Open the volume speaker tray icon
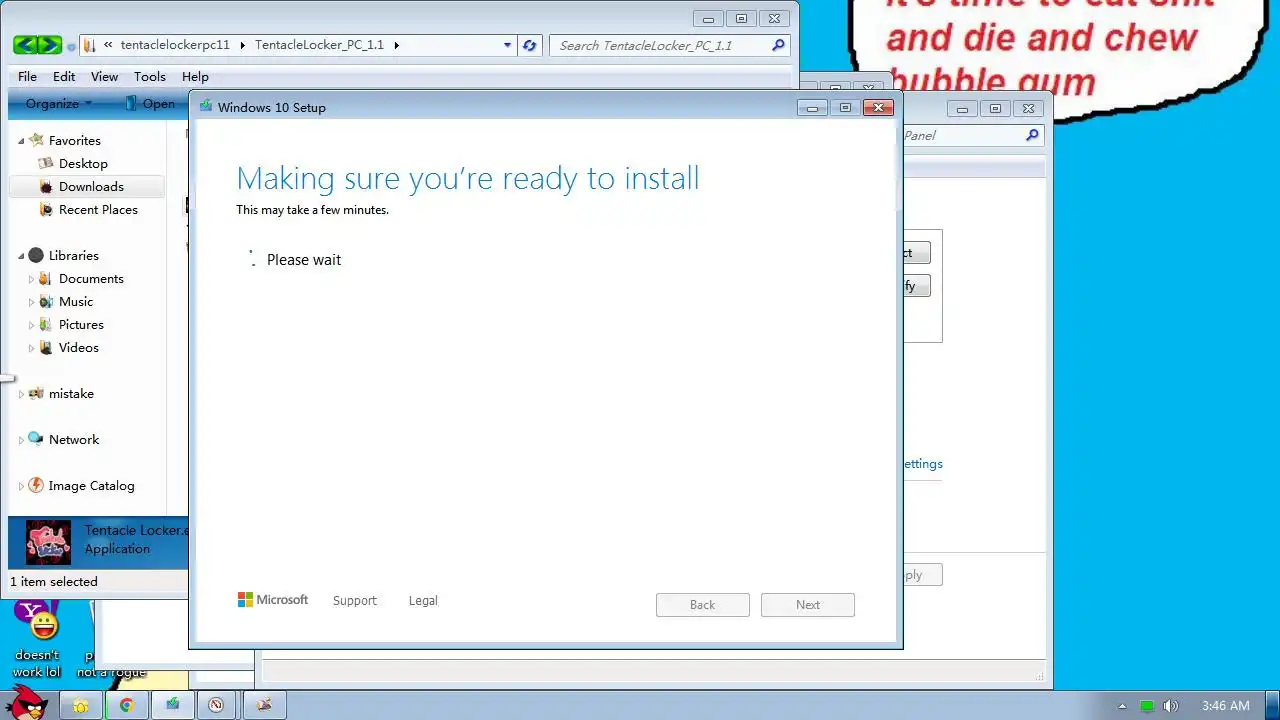Screen dimensions: 1280x720 tap(1171, 706)
